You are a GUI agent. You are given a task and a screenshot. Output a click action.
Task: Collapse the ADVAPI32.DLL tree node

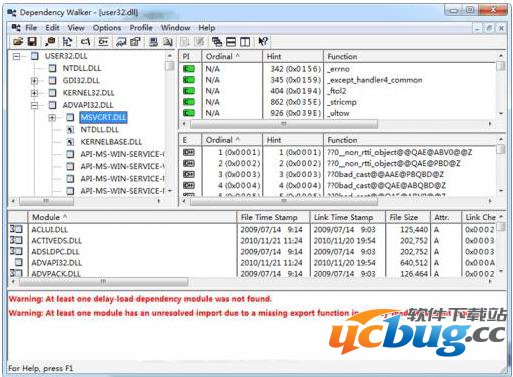coord(34,105)
